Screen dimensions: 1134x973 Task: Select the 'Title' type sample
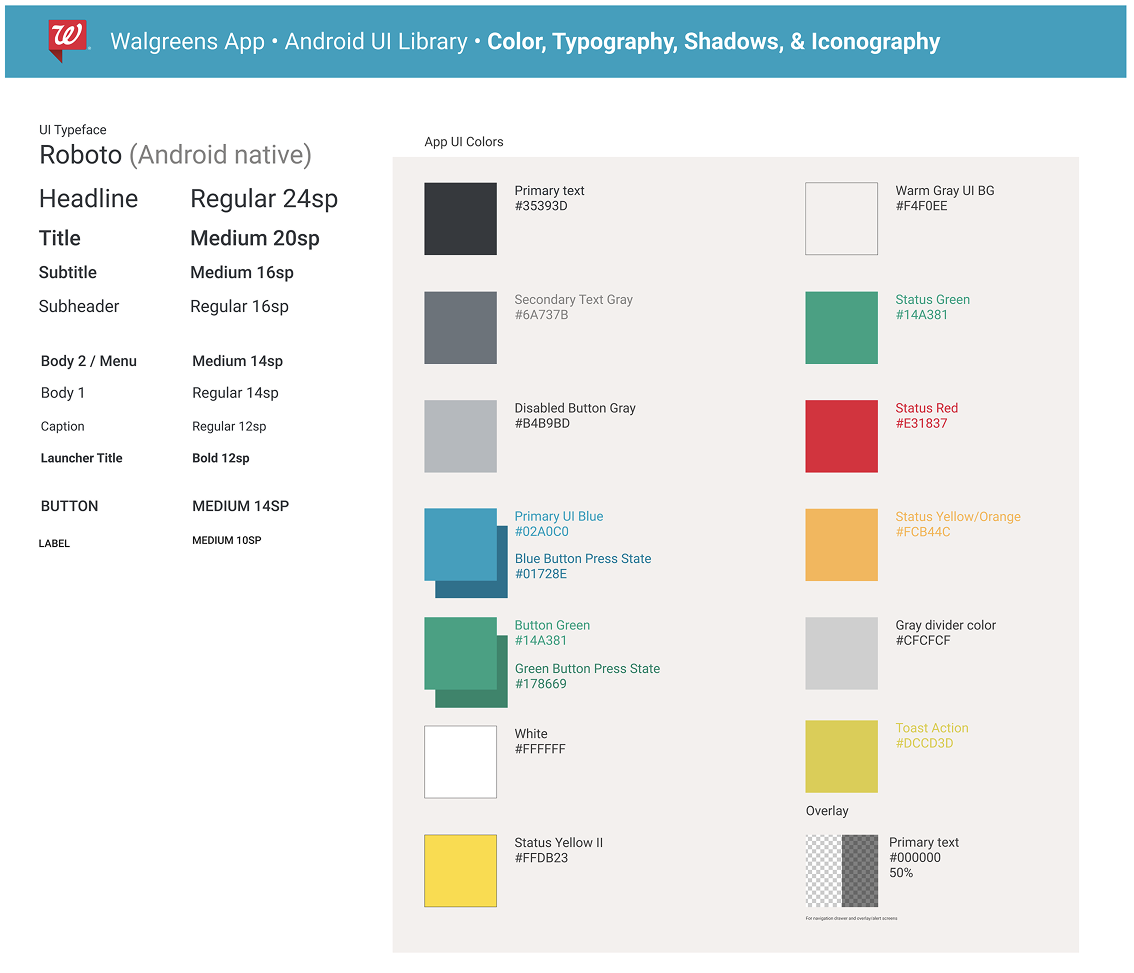pyautogui.click(x=60, y=238)
